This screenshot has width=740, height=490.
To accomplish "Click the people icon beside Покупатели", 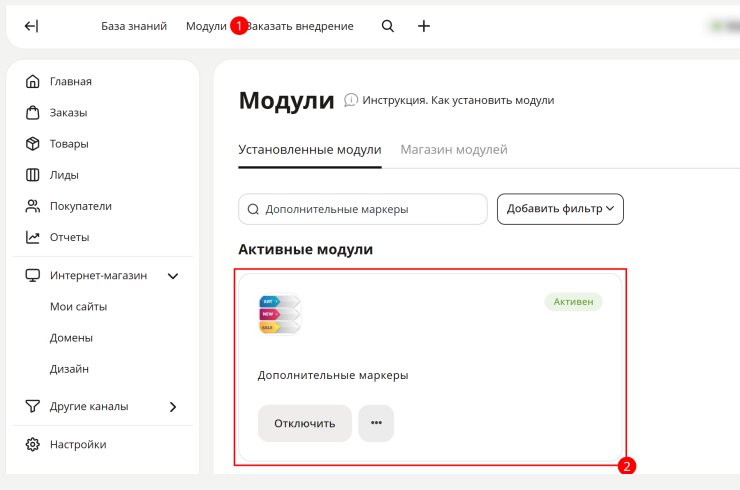I will (x=33, y=206).
